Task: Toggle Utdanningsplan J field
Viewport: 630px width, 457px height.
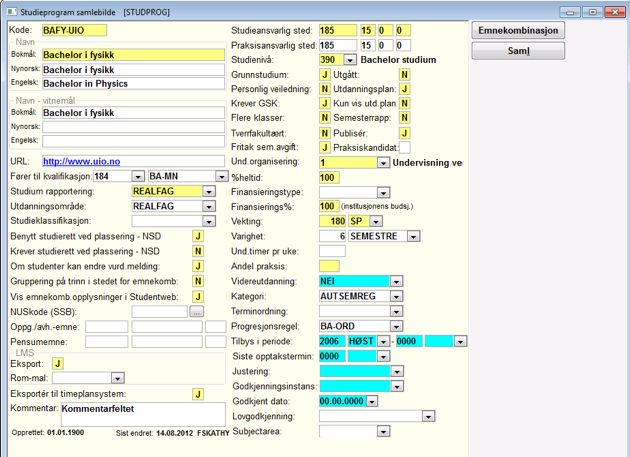Action: [x=404, y=89]
